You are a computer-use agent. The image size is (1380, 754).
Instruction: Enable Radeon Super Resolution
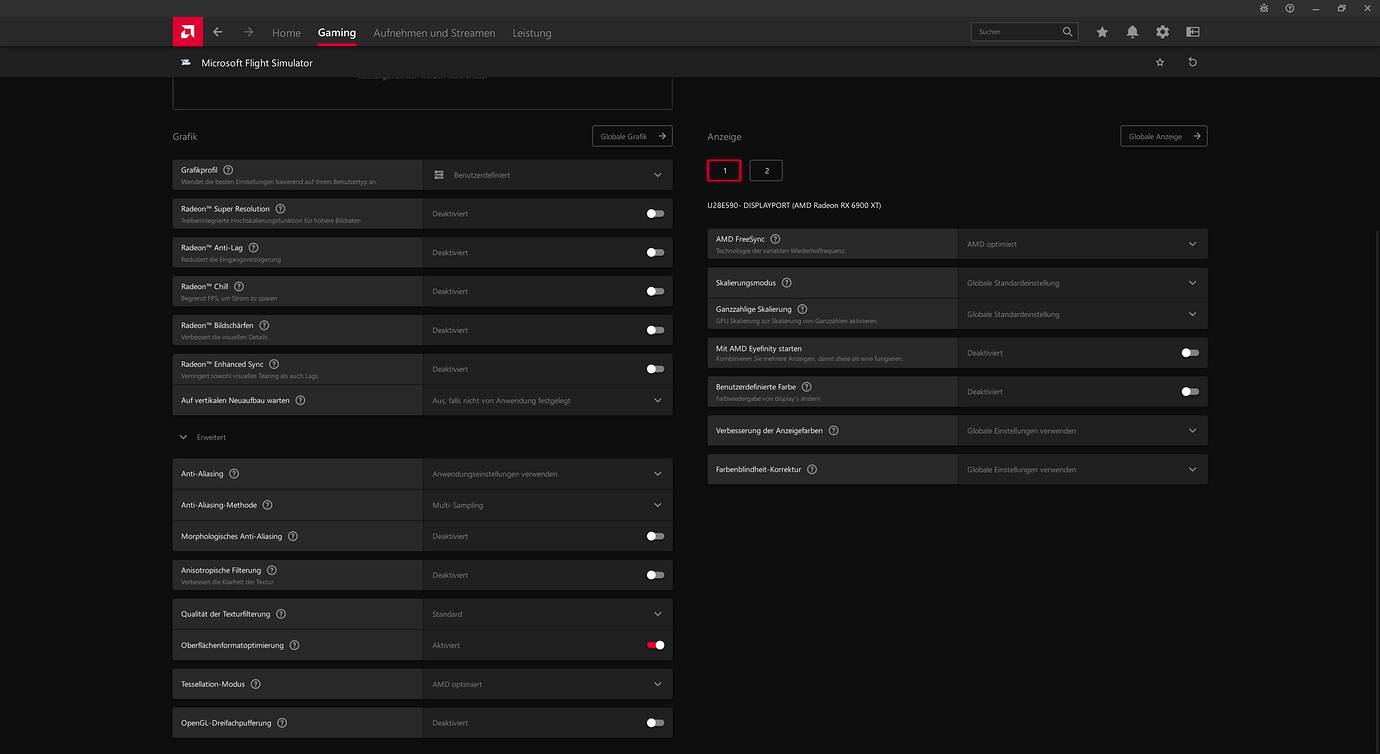click(x=655, y=213)
